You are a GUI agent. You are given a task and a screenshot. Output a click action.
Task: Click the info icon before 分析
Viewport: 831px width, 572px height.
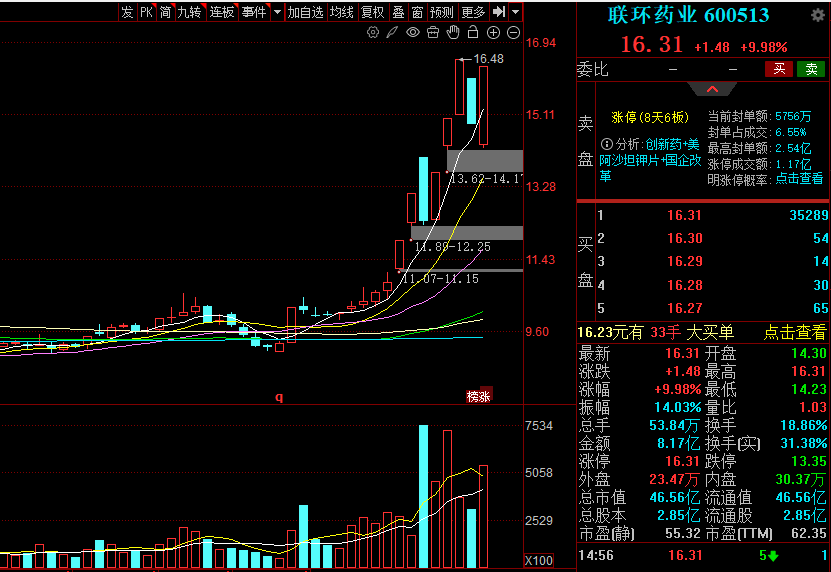pos(606,144)
